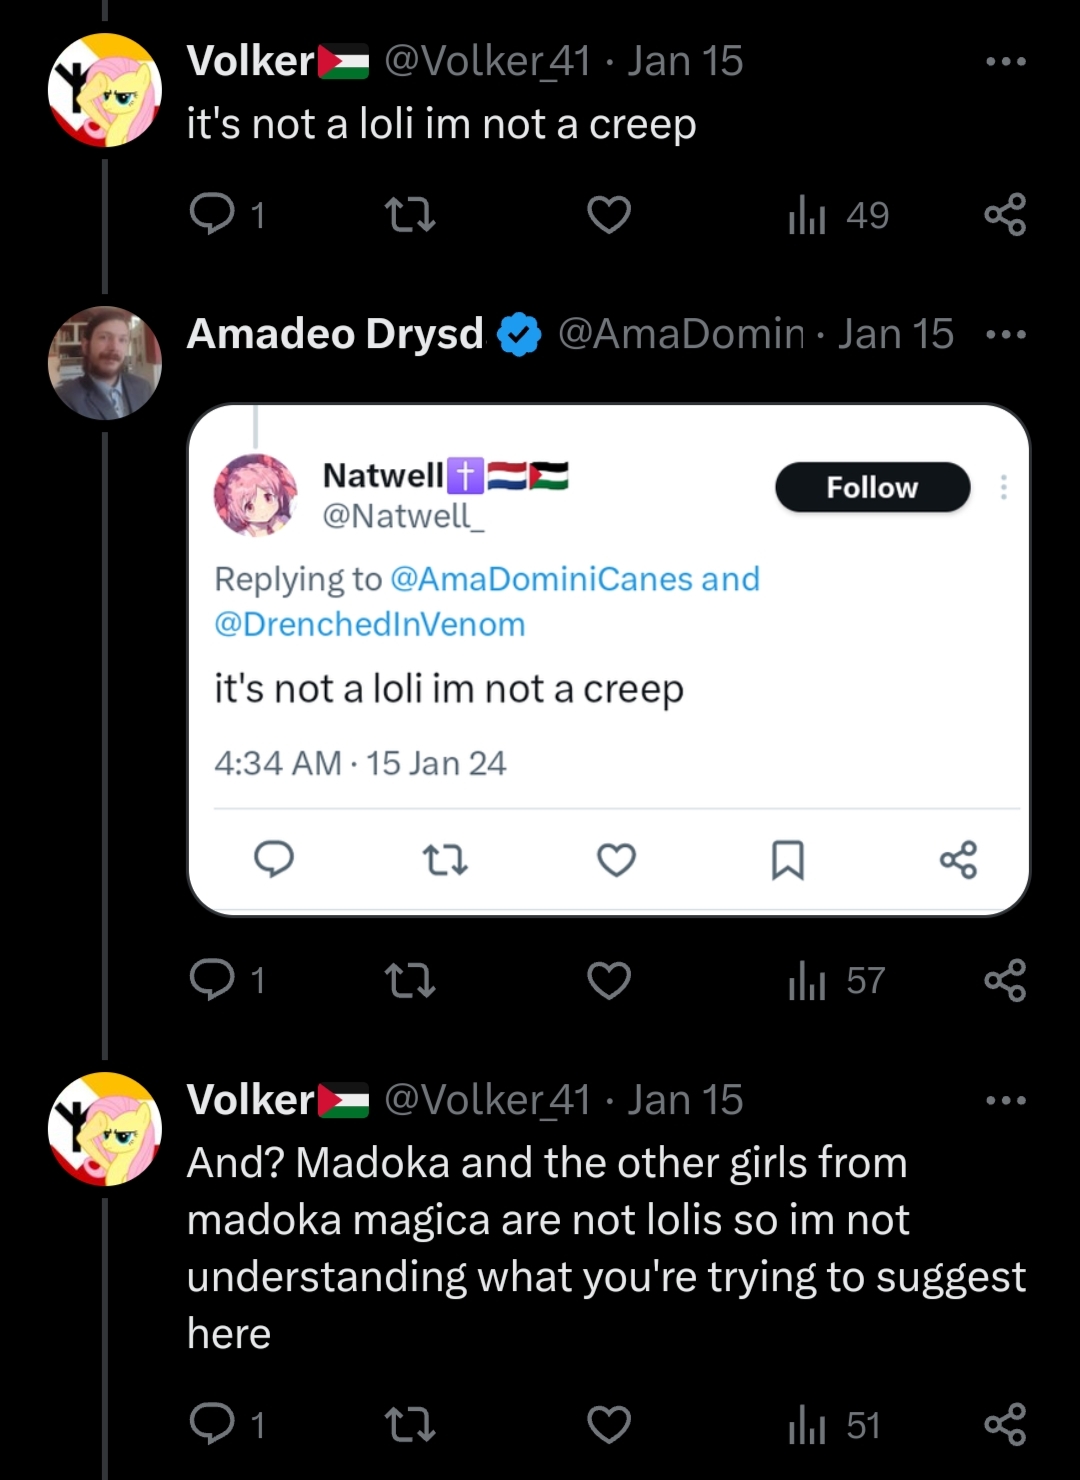This screenshot has width=1080, height=1480.
Task: Share Volker's first tweet
Action: 1005,215
